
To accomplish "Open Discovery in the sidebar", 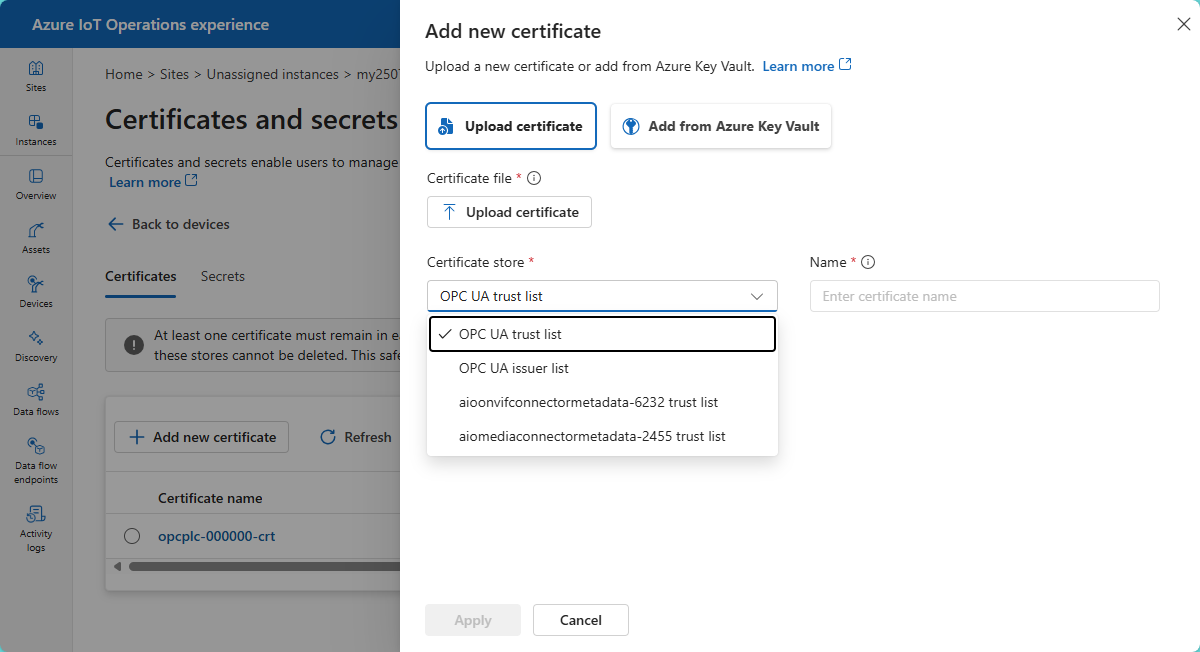I will (36, 346).
